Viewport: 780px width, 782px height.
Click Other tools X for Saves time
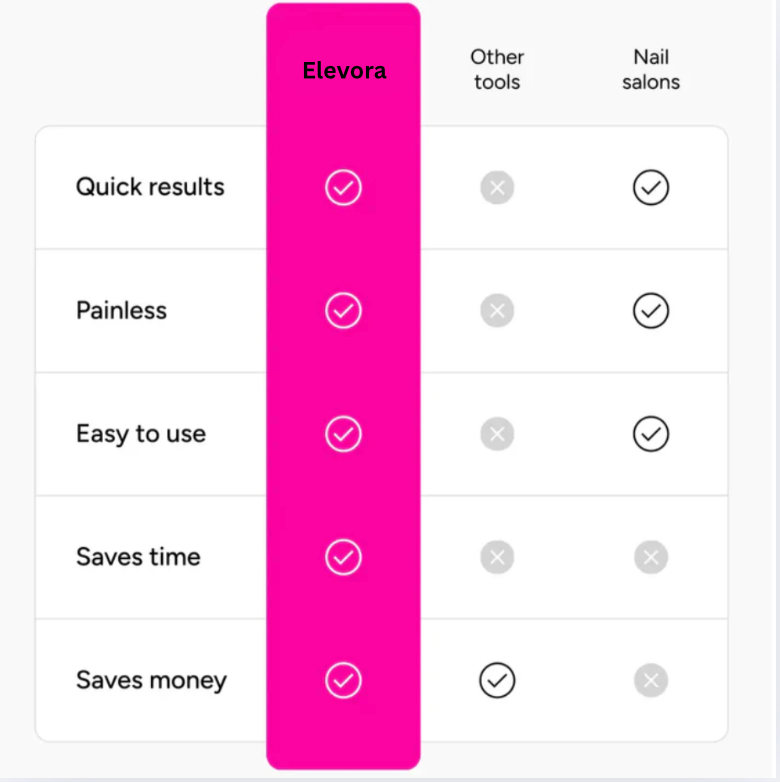click(497, 557)
